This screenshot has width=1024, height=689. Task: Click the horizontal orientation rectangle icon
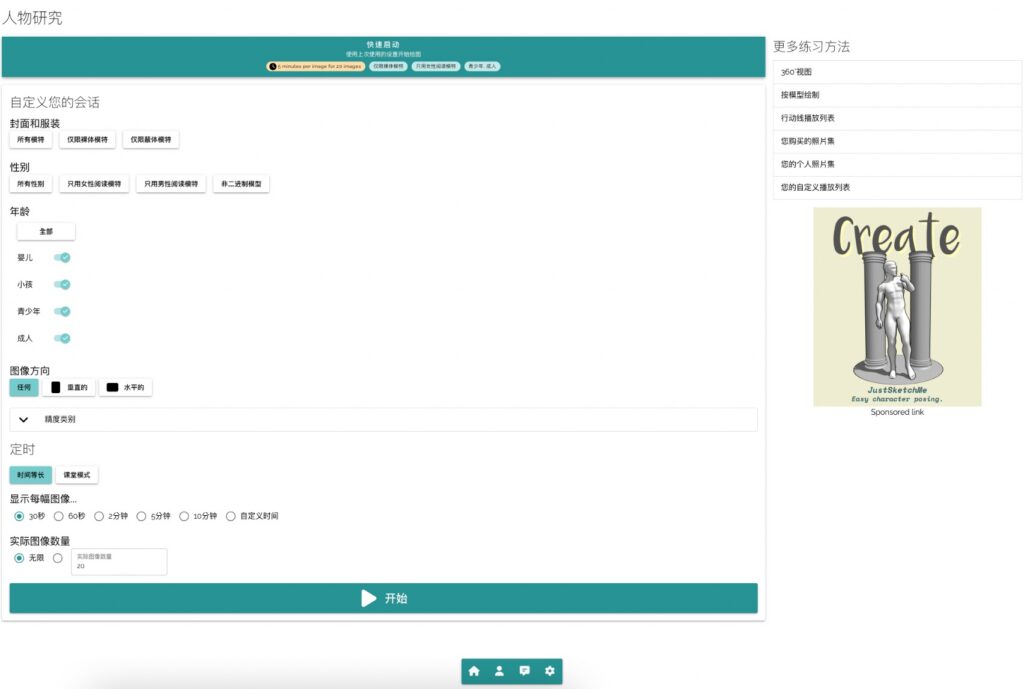[112, 387]
